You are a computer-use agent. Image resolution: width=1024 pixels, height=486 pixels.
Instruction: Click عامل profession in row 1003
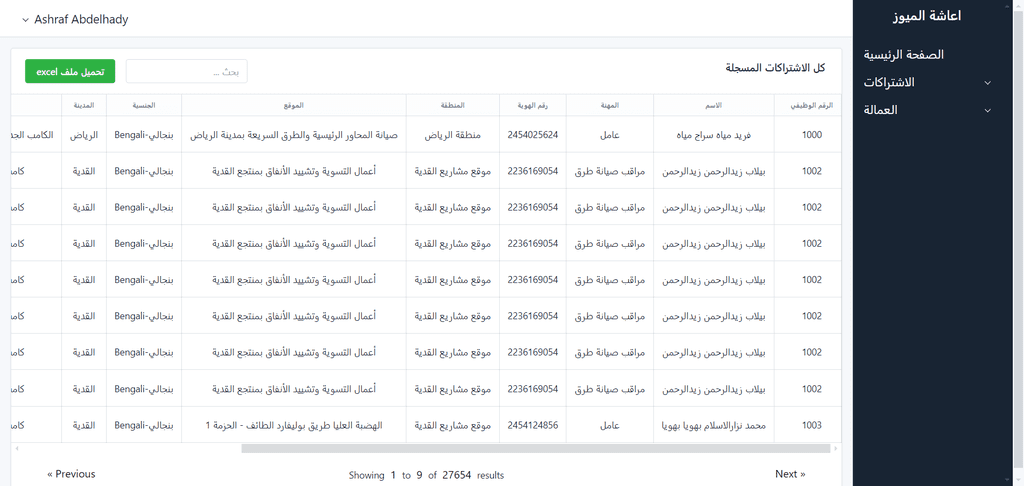[x=610, y=425]
